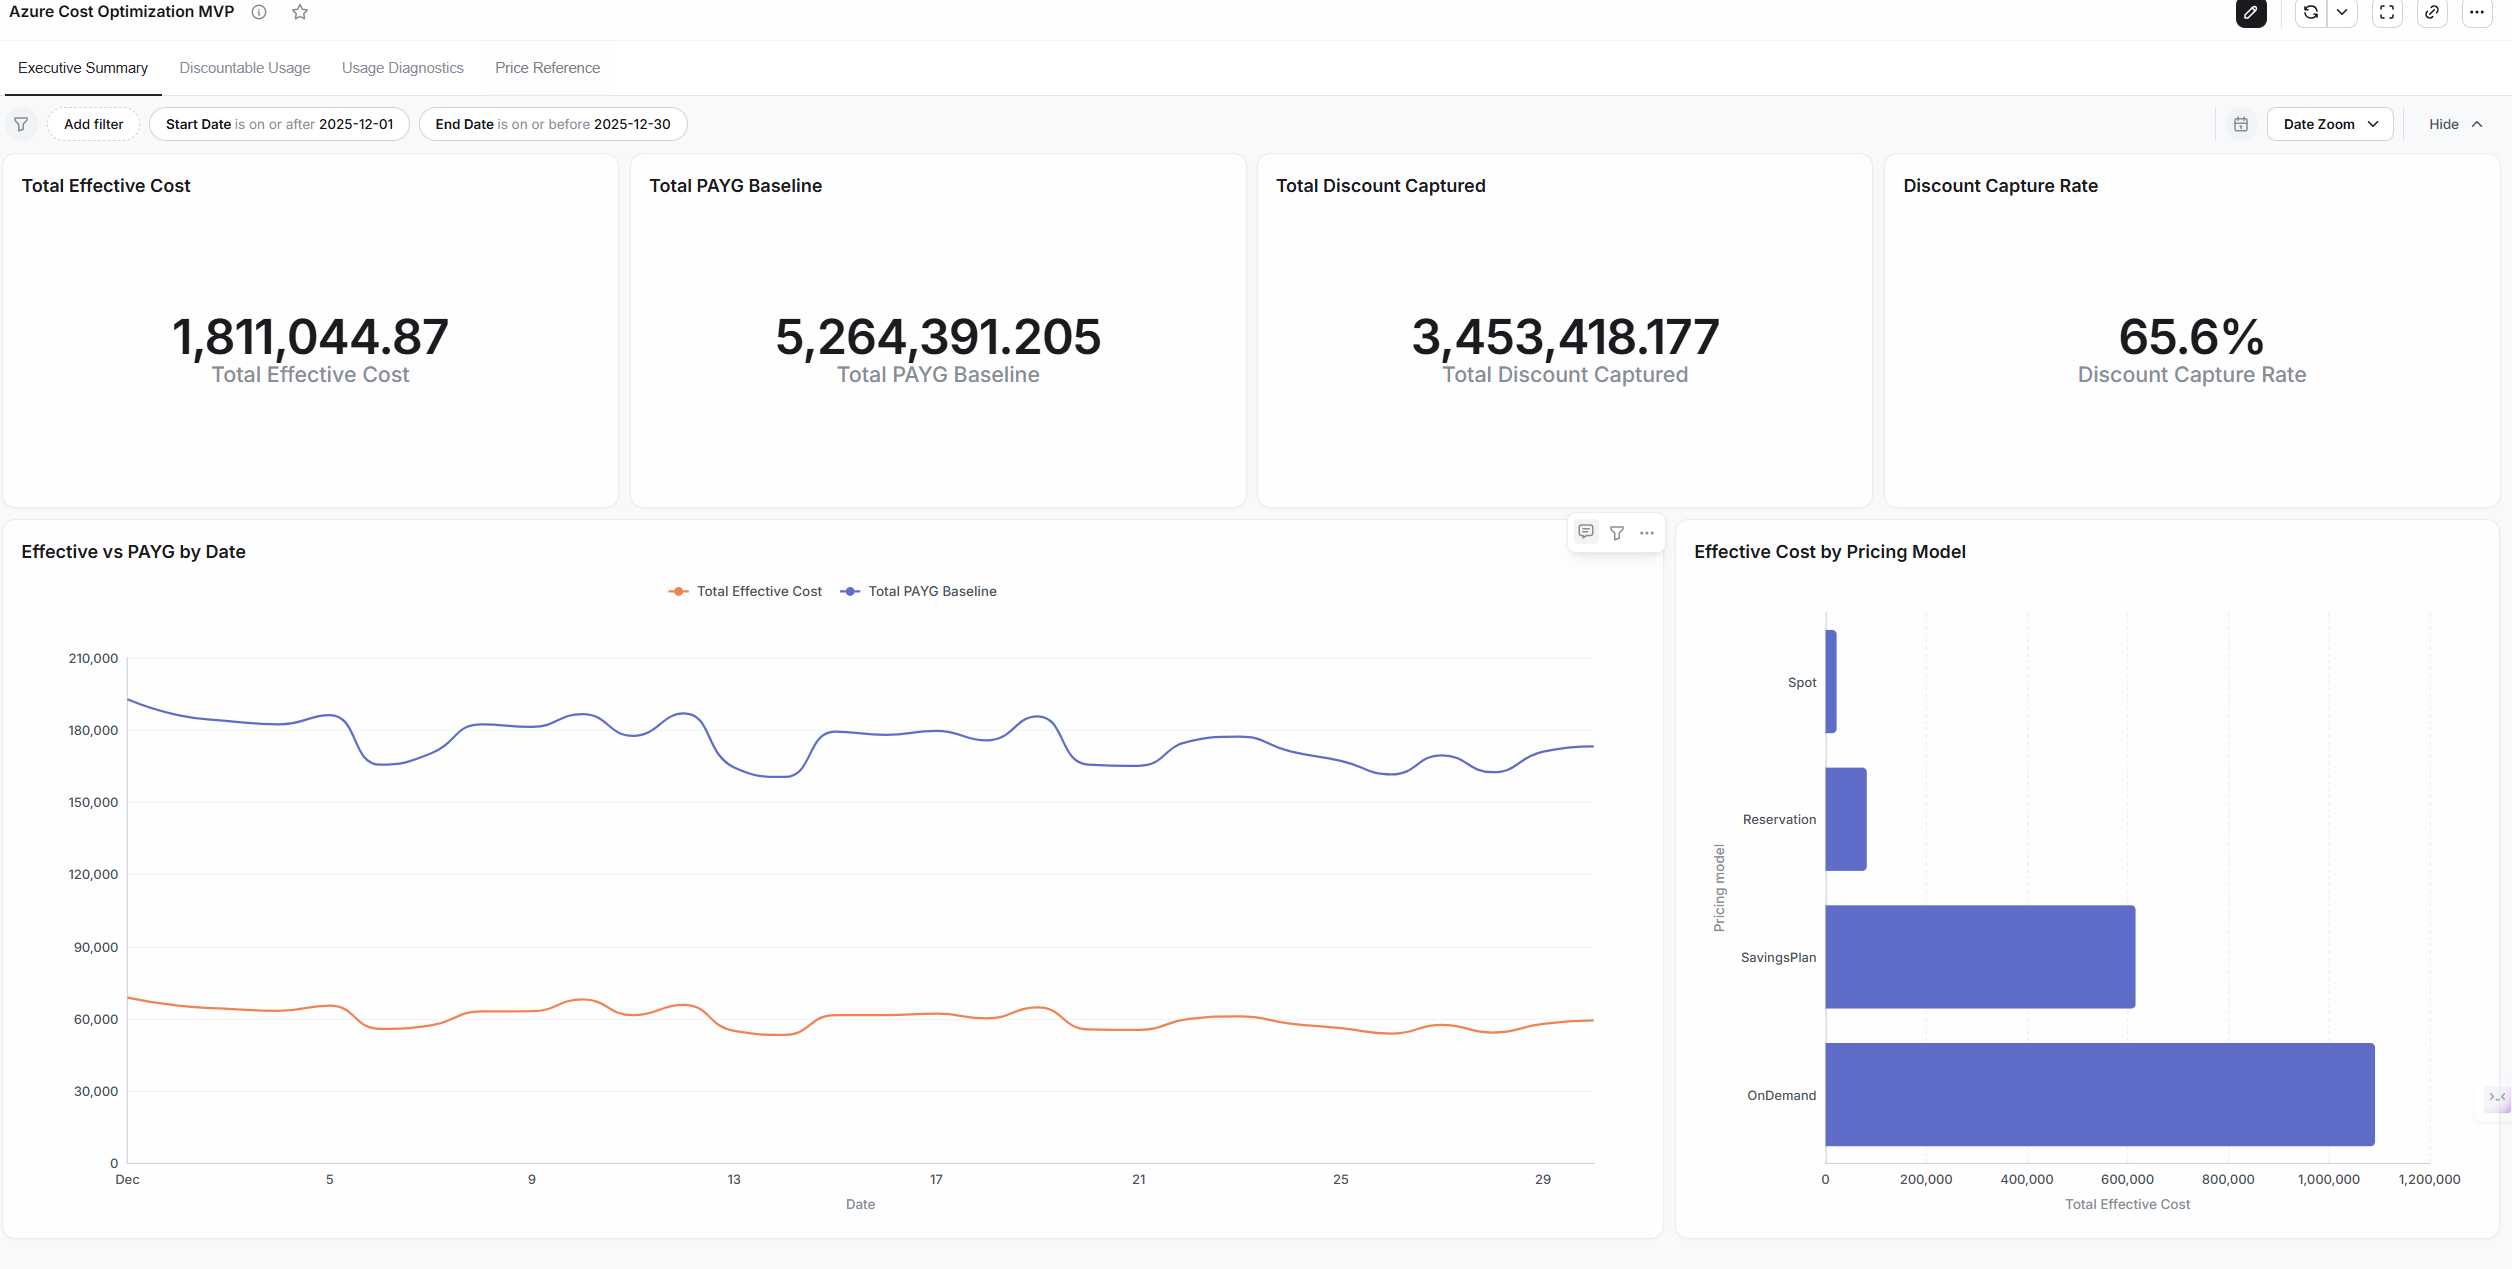Click the 1,811,044.87 effective cost value
The width and height of the screenshot is (2512, 1269).
coord(310,336)
